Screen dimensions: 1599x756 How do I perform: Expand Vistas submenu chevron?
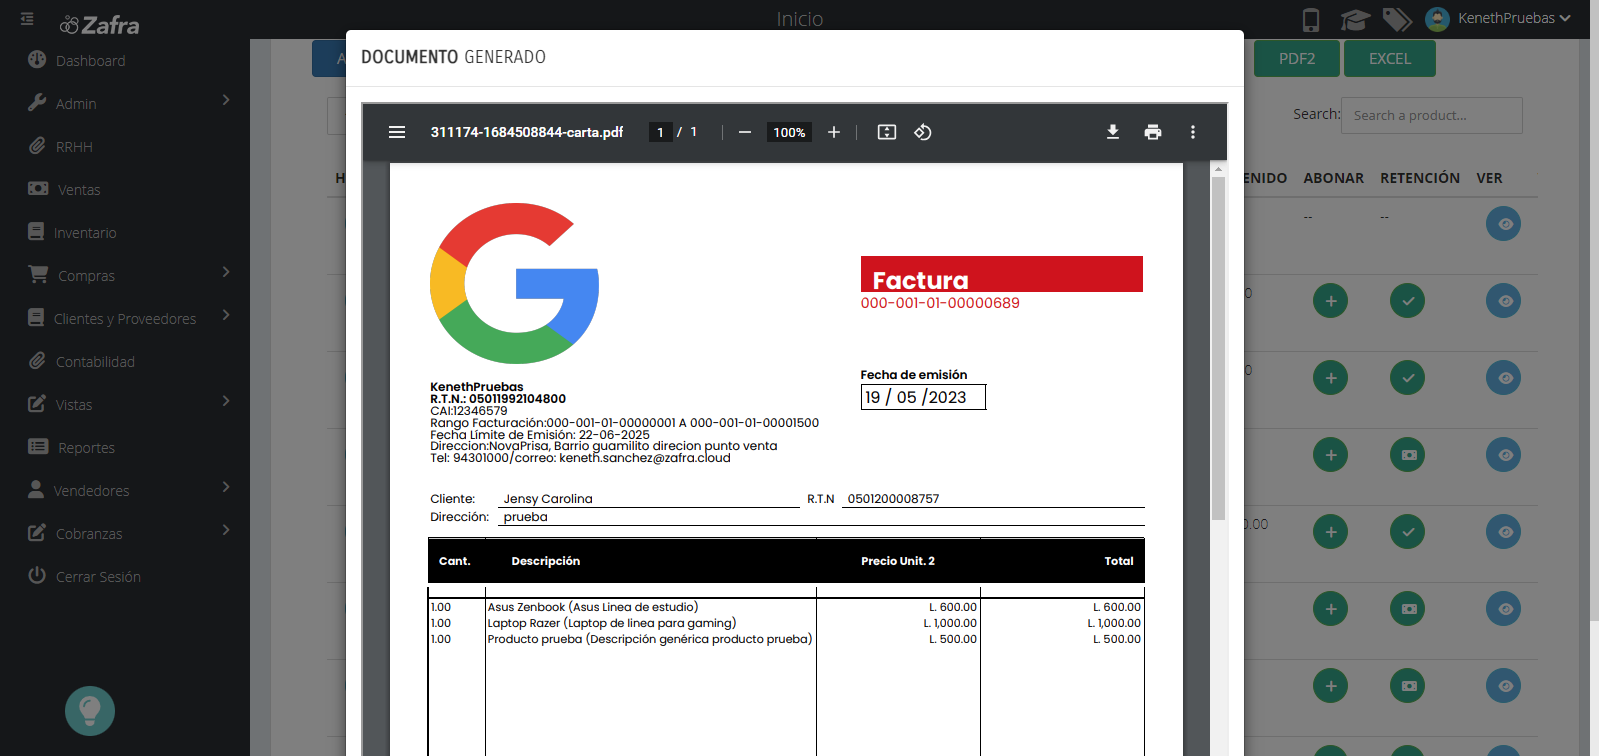(226, 401)
